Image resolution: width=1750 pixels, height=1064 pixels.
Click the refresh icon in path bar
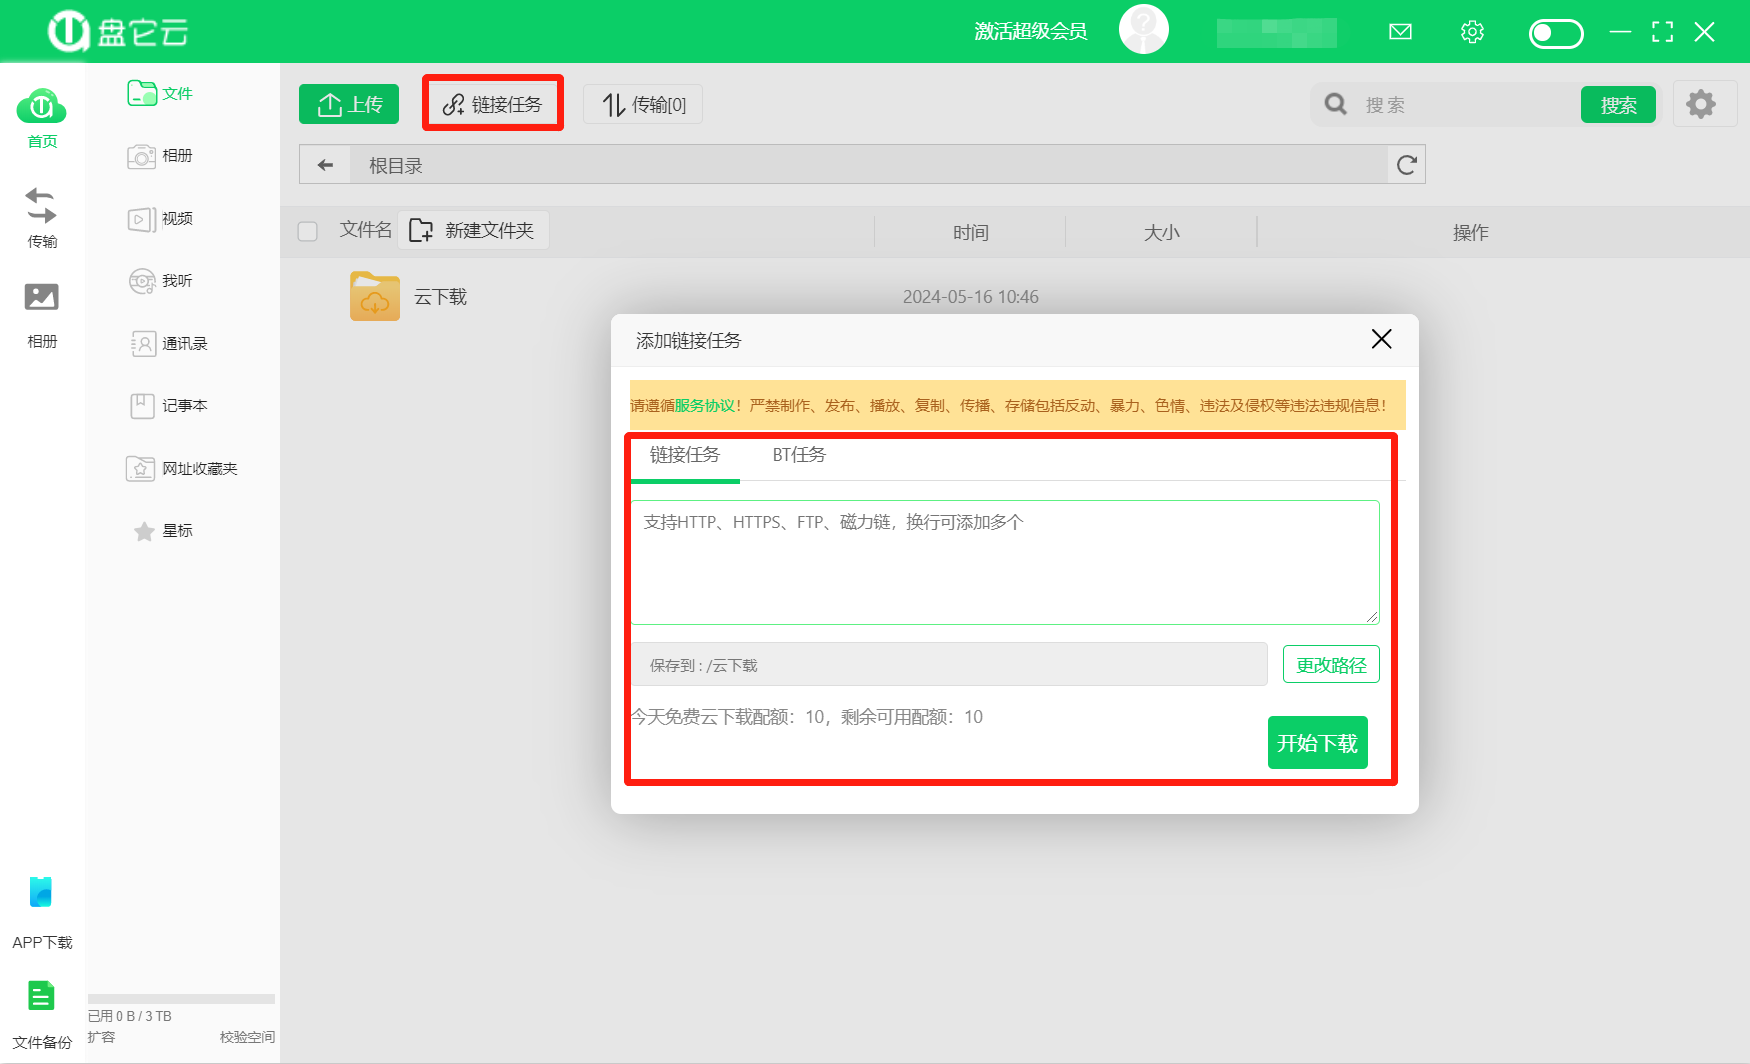point(1406,165)
